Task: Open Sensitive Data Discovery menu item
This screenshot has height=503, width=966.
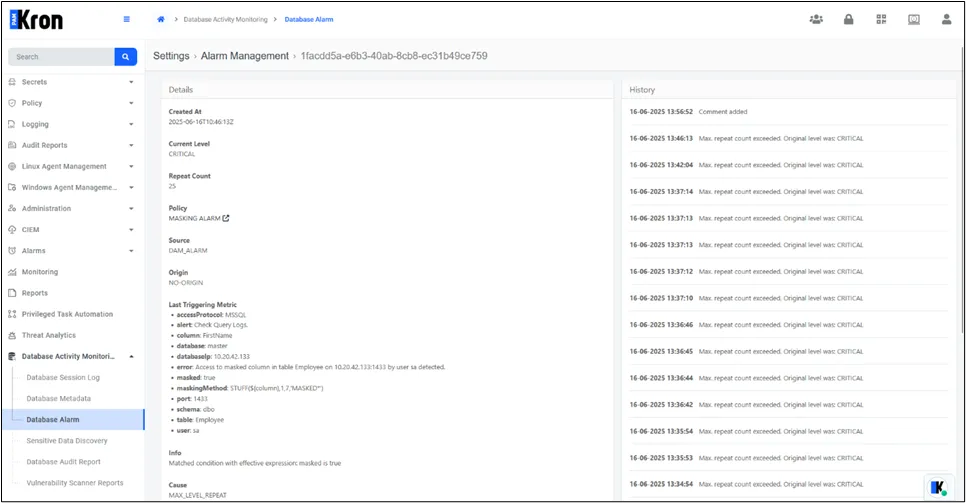Action: click(x=67, y=441)
